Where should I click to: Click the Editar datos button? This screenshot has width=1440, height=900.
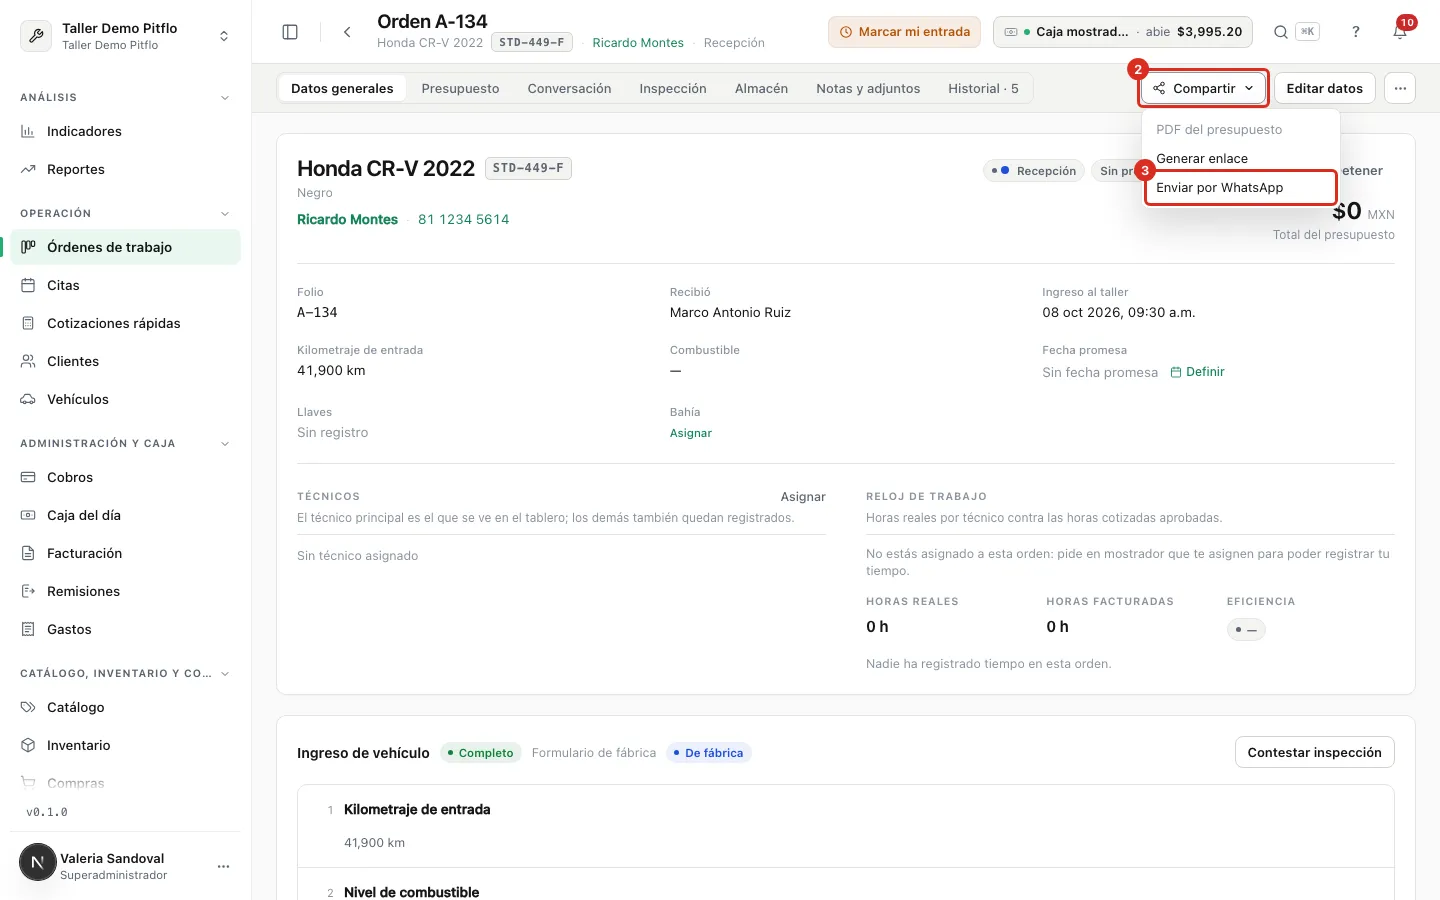[x=1324, y=88]
